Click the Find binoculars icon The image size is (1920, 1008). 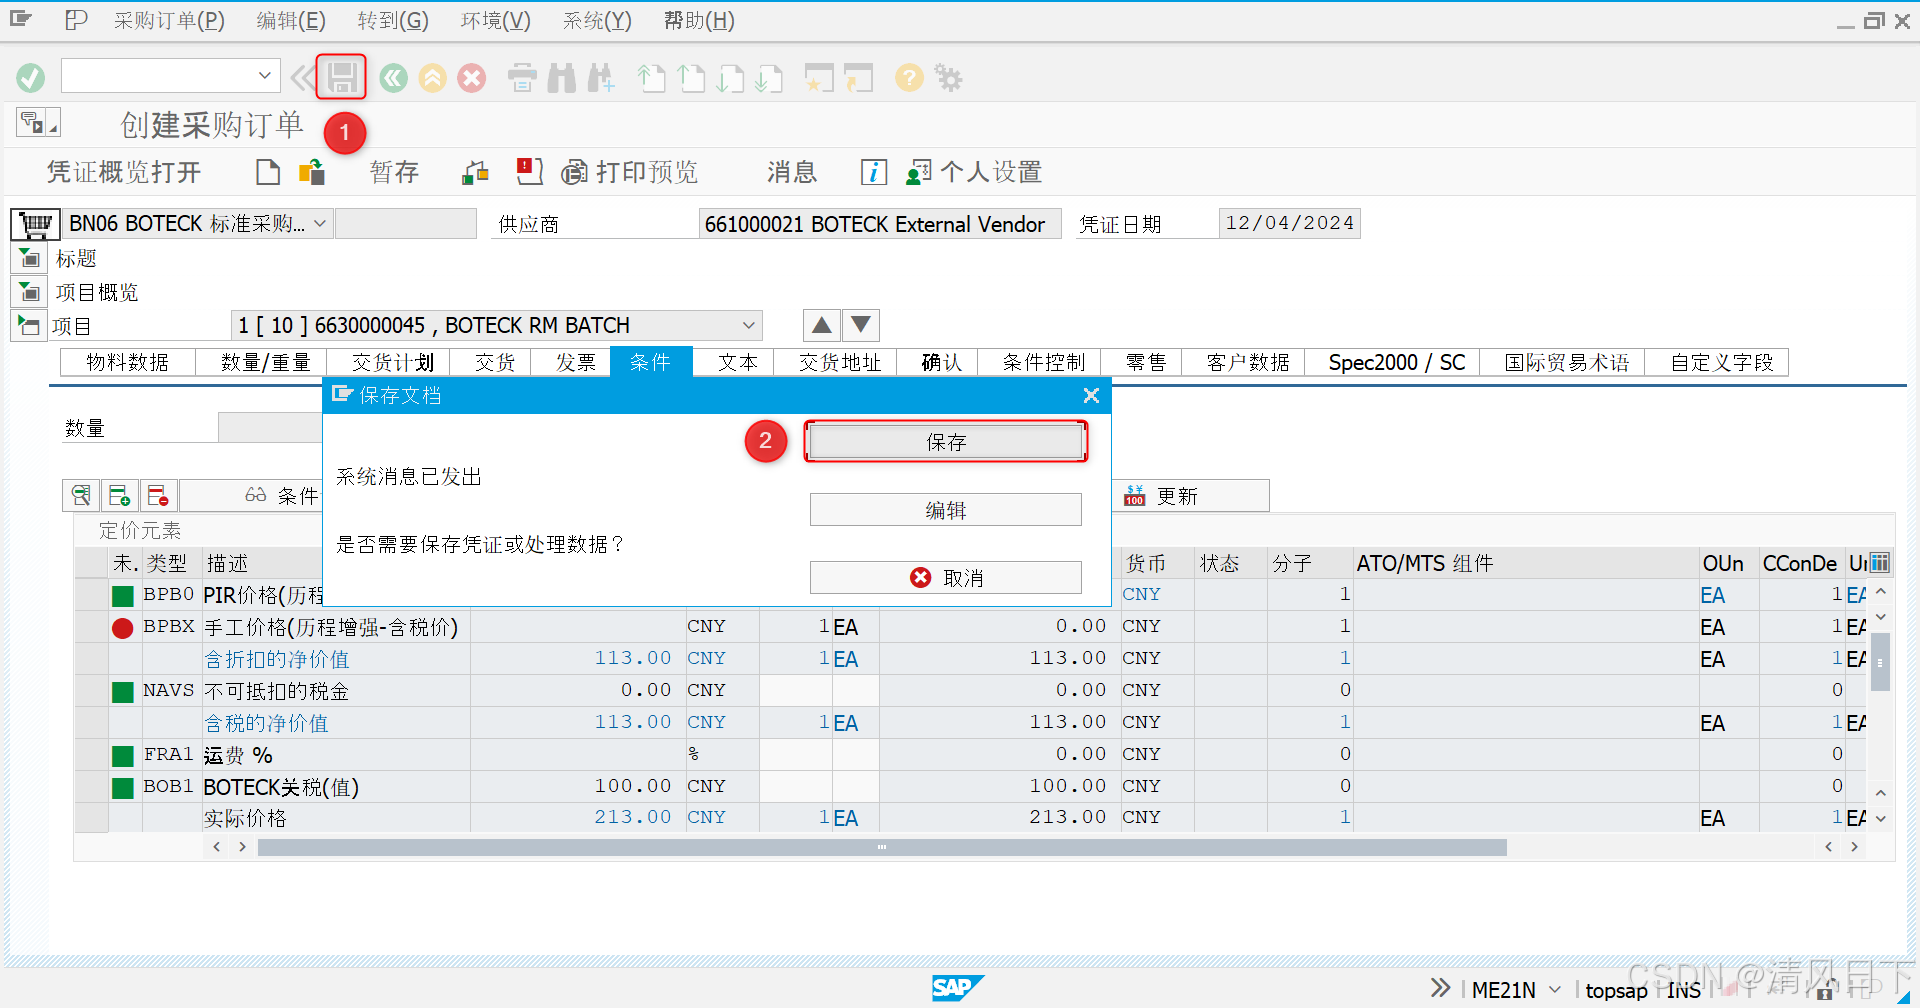[562, 78]
